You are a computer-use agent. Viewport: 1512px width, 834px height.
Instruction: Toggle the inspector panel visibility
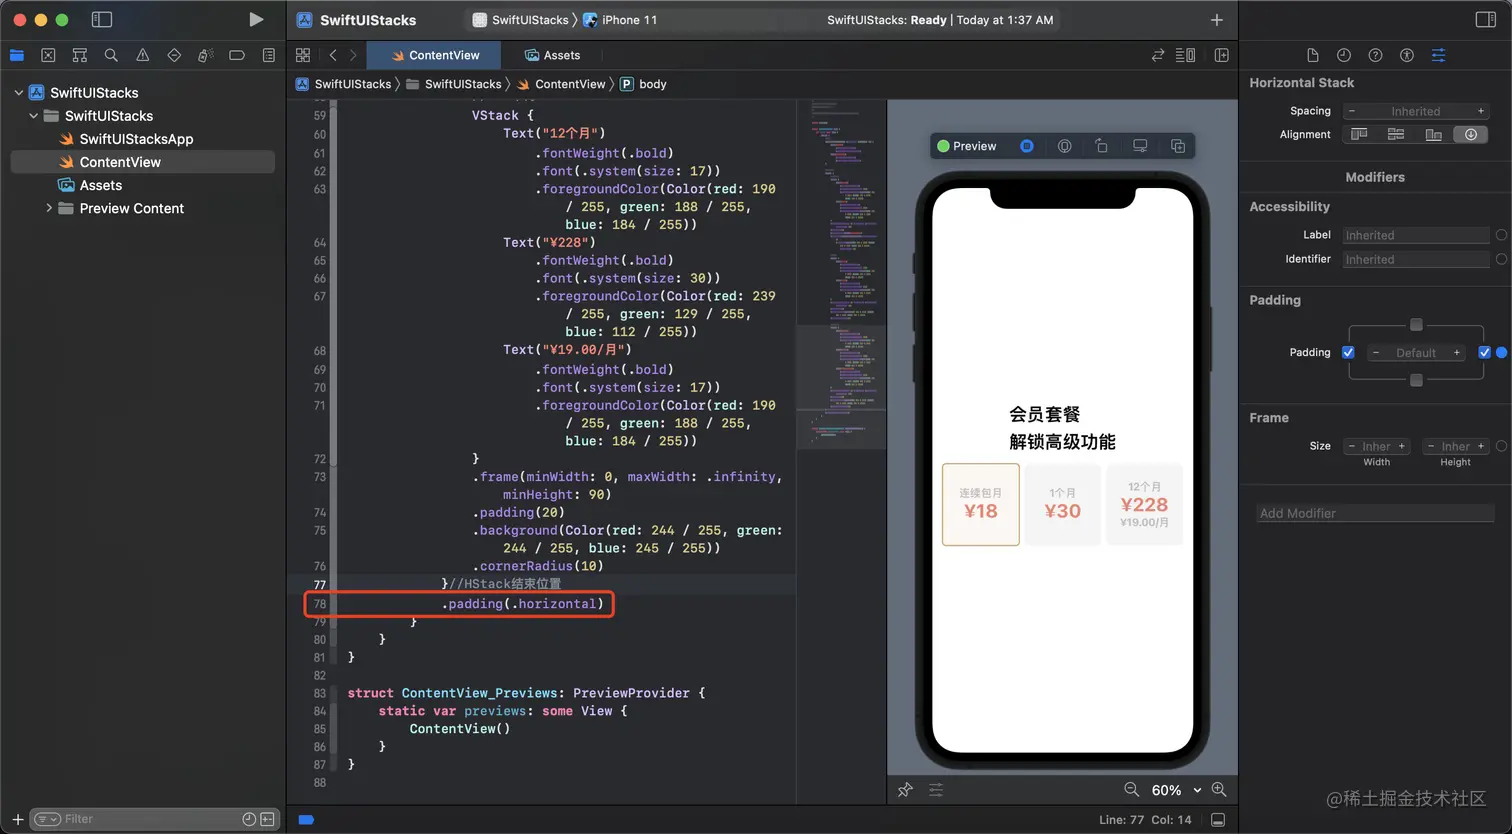coord(1485,19)
